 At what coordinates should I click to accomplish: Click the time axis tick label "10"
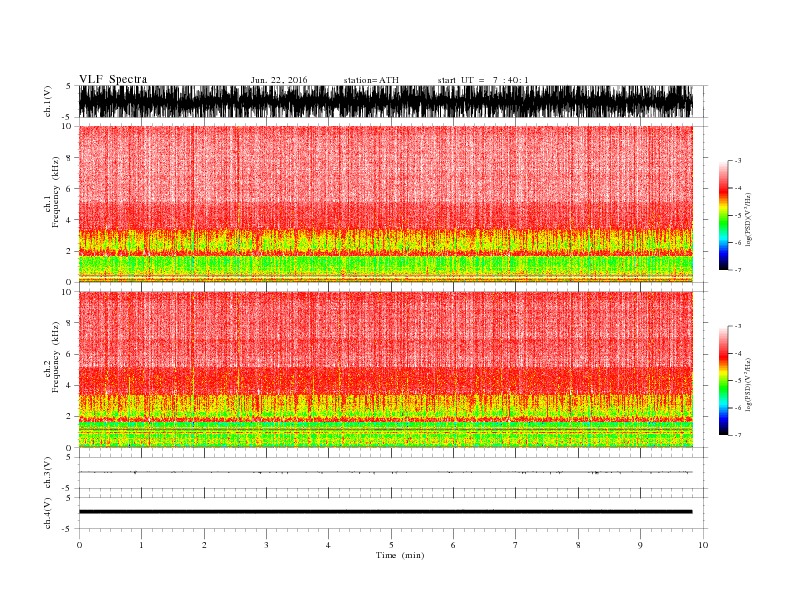(x=703, y=545)
